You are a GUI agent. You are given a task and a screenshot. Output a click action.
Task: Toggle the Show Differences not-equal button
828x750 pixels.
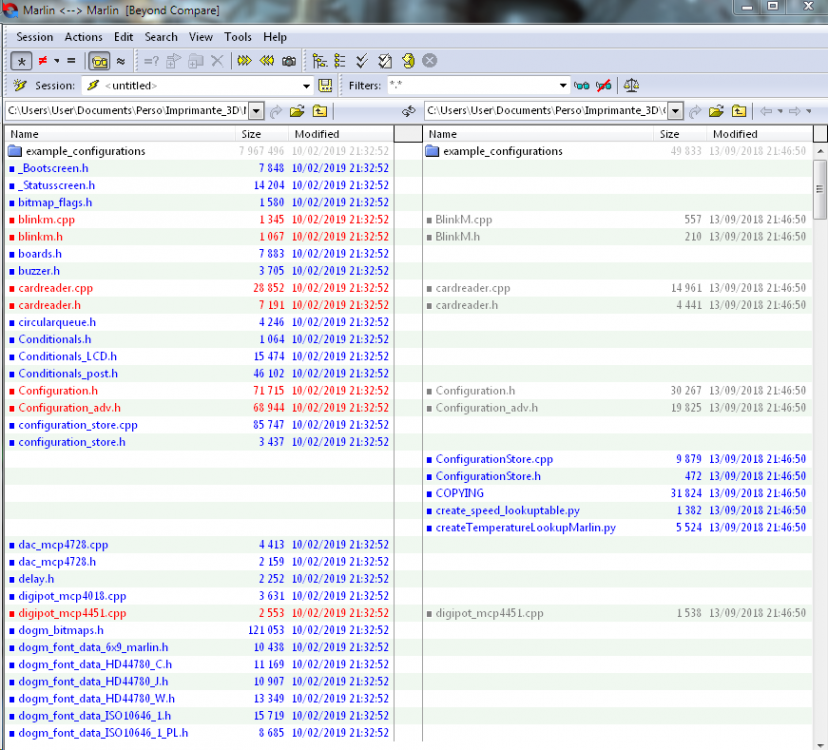coord(43,61)
